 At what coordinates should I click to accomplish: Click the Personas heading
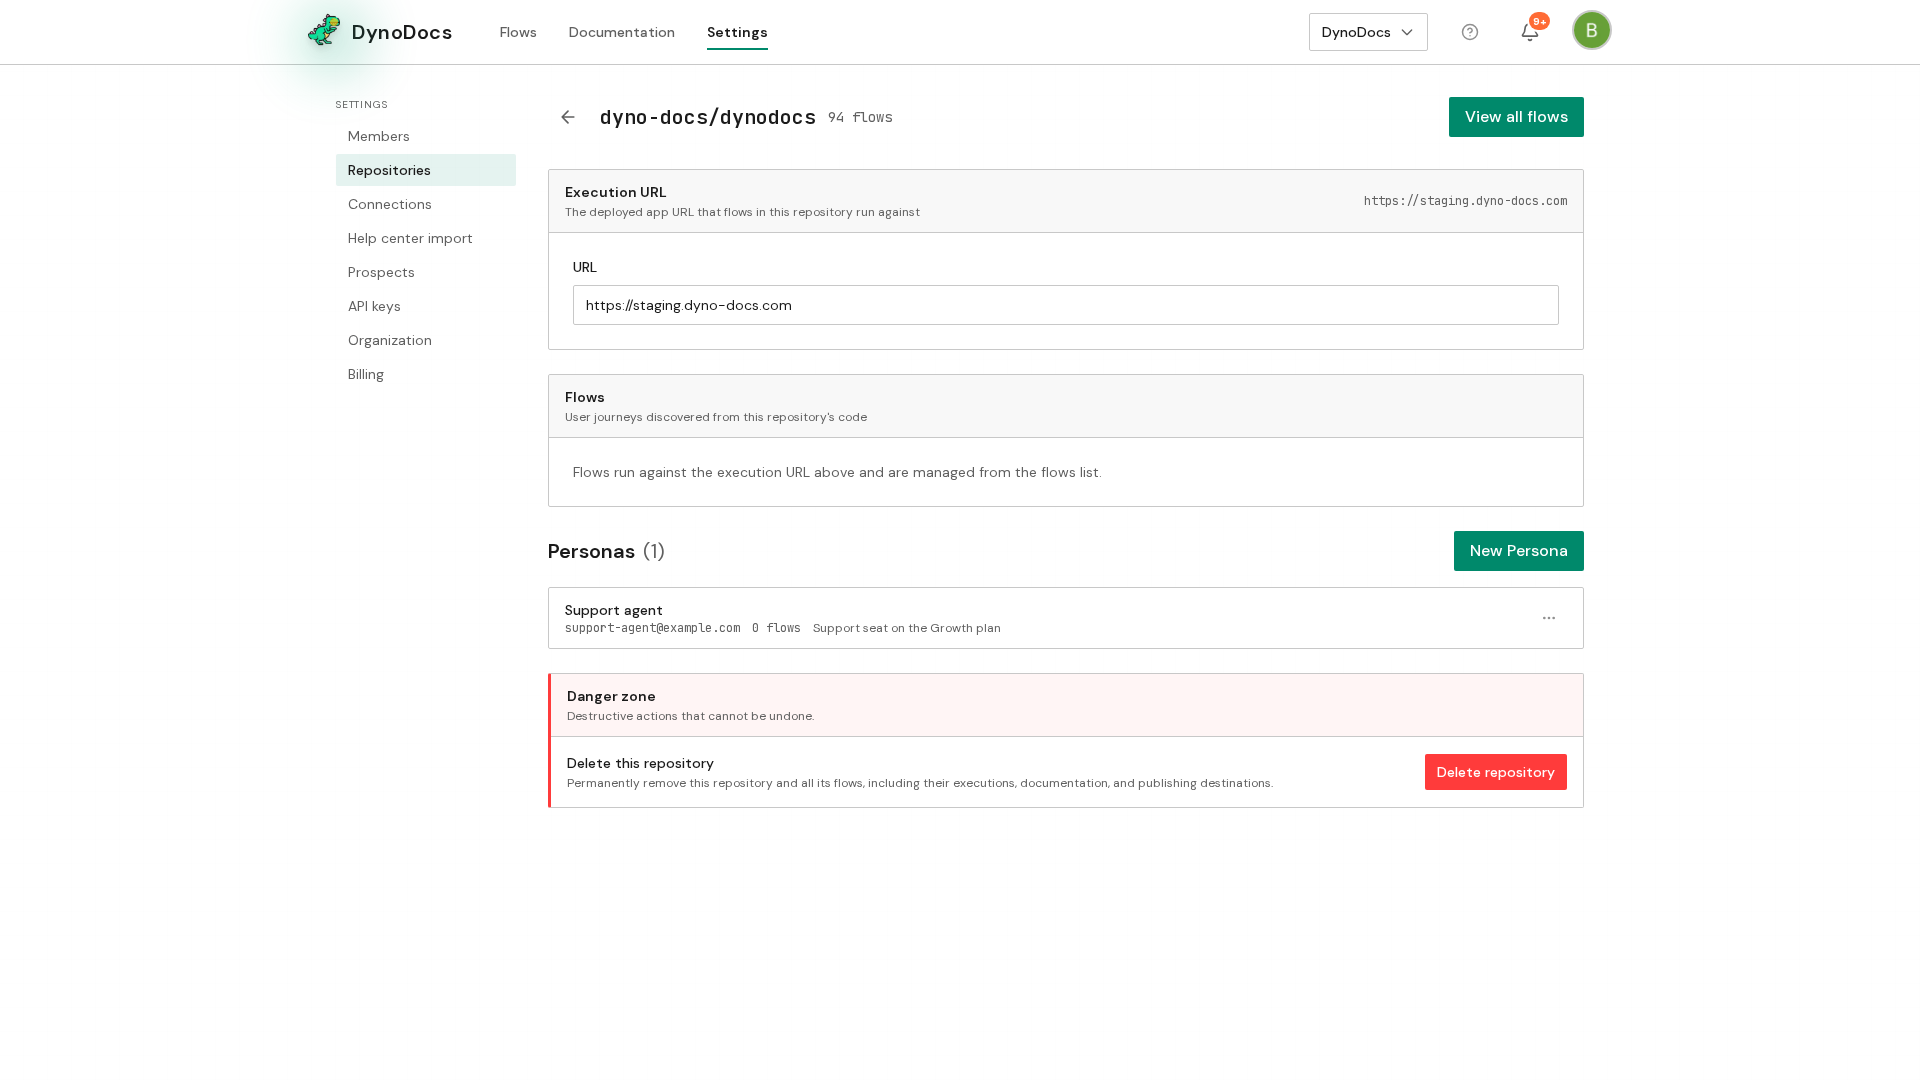(591, 551)
